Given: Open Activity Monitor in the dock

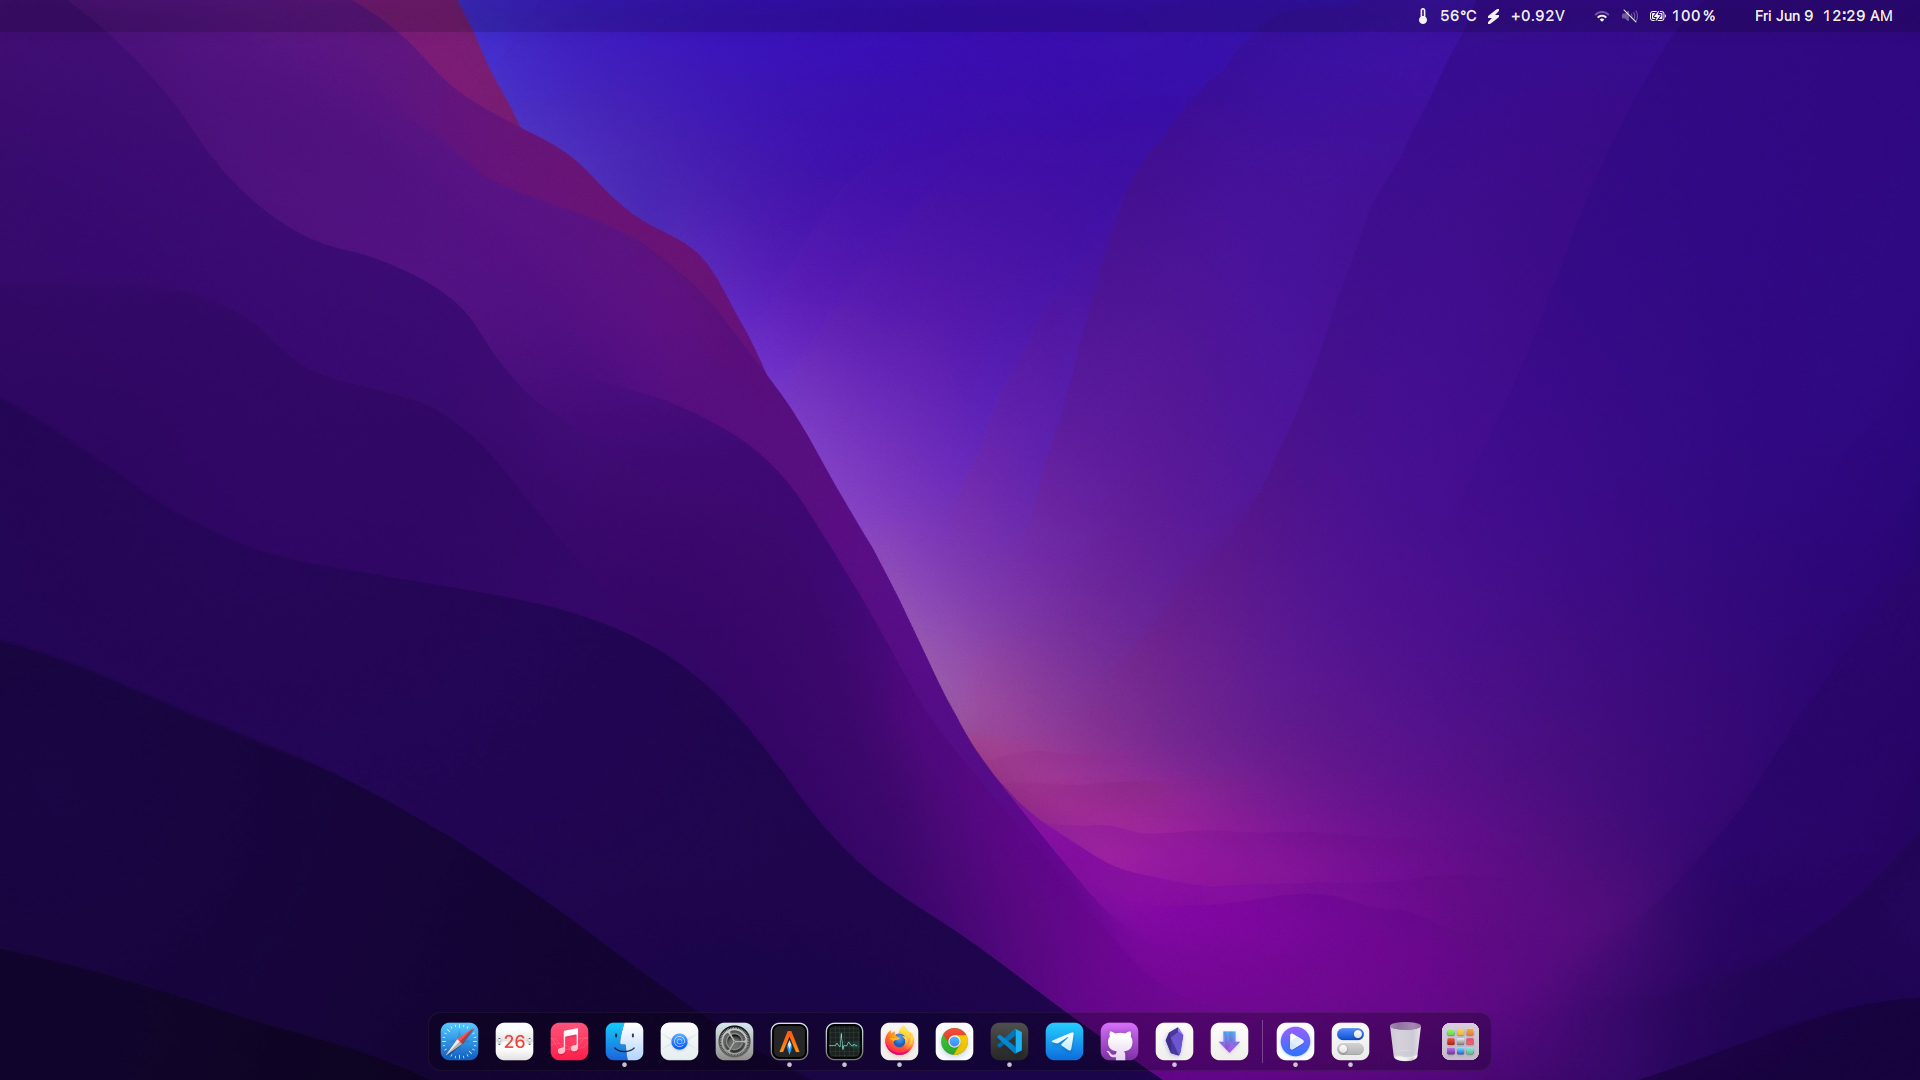Looking at the screenshot, I should 844,1042.
